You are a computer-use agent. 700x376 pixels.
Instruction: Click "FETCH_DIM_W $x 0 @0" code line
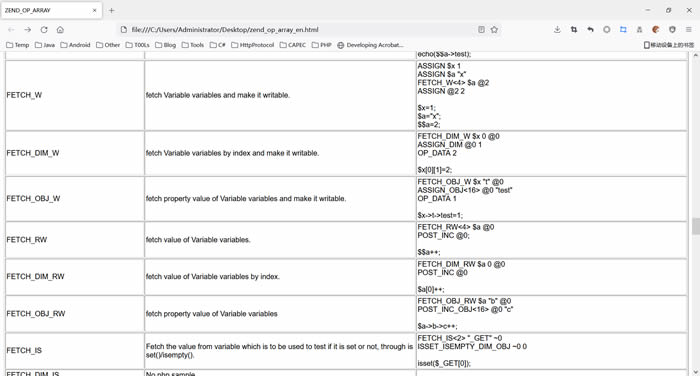point(458,136)
